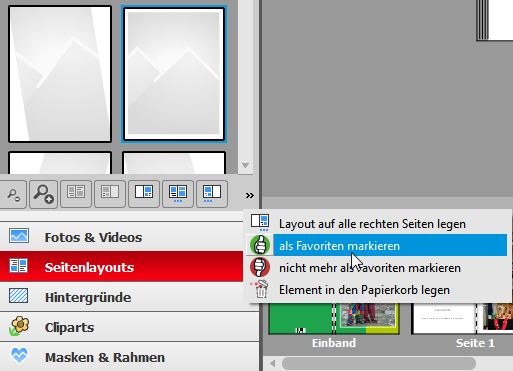The height and width of the screenshot is (371, 513).
Task: Click the zoom in magnifier icon
Action: point(44,194)
